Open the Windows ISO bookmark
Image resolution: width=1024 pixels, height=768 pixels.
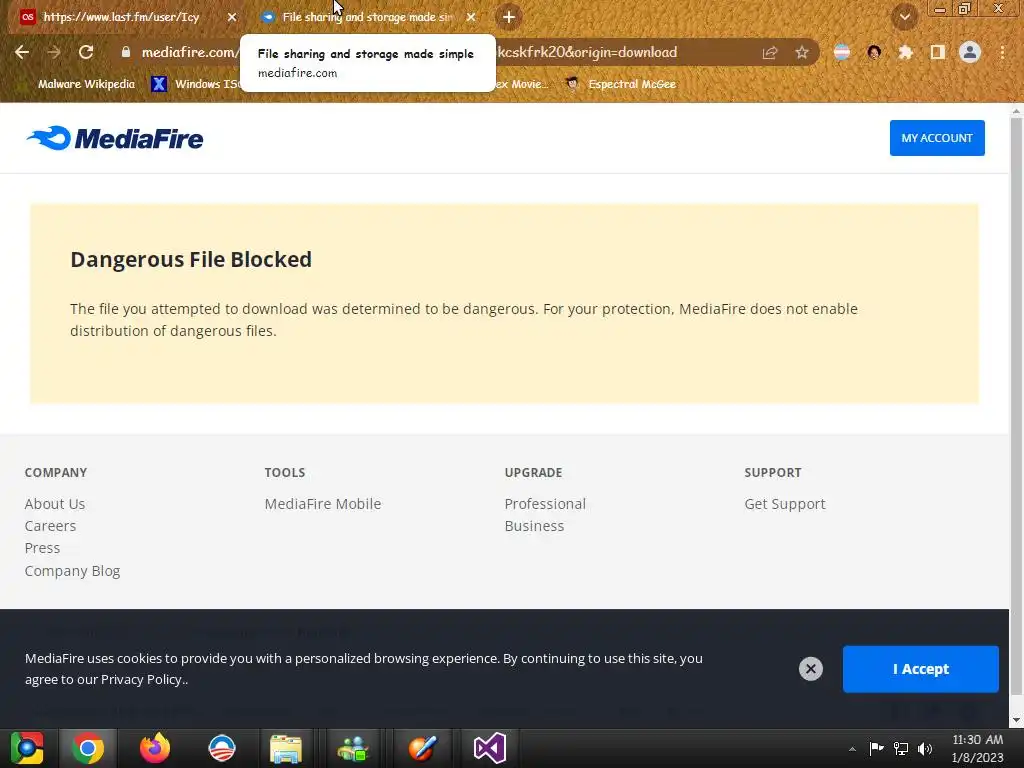(x=196, y=84)
